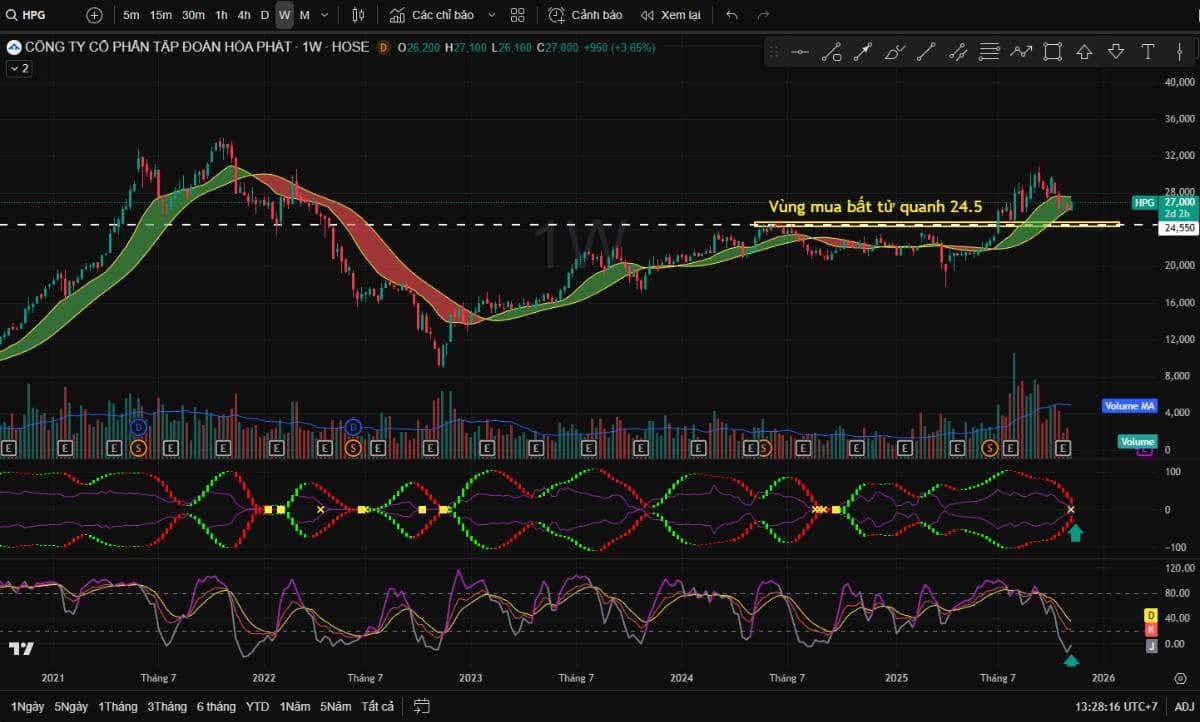This screenshot has width=1200, height=722.
Task: Set range to 5Ngày
Action: pos(71,706)
